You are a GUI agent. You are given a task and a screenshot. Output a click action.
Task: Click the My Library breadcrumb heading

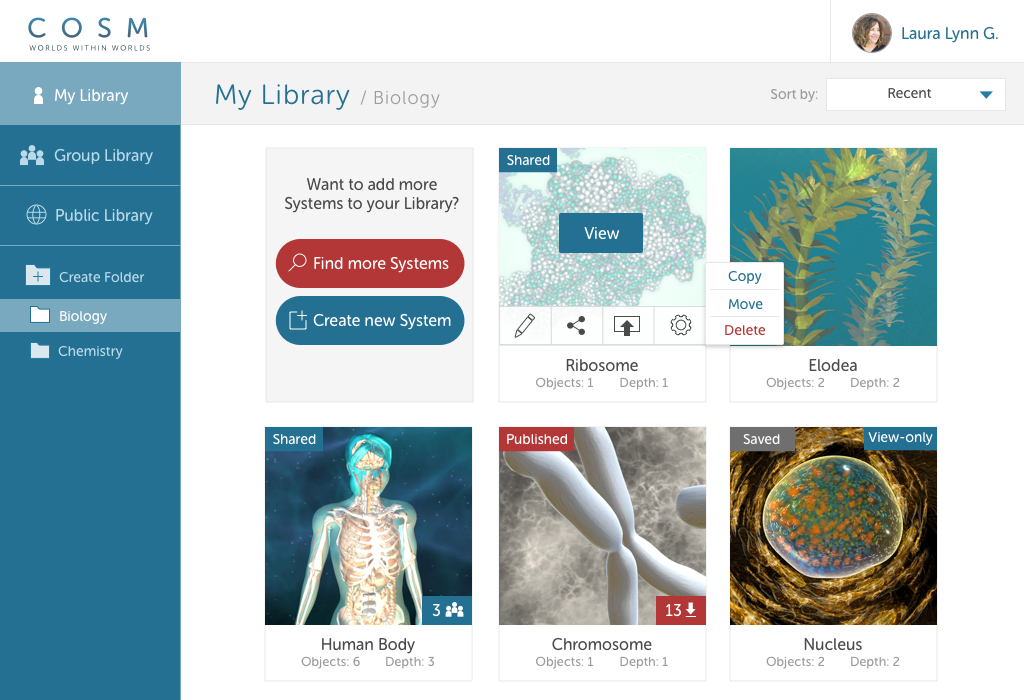click(282, 95)
